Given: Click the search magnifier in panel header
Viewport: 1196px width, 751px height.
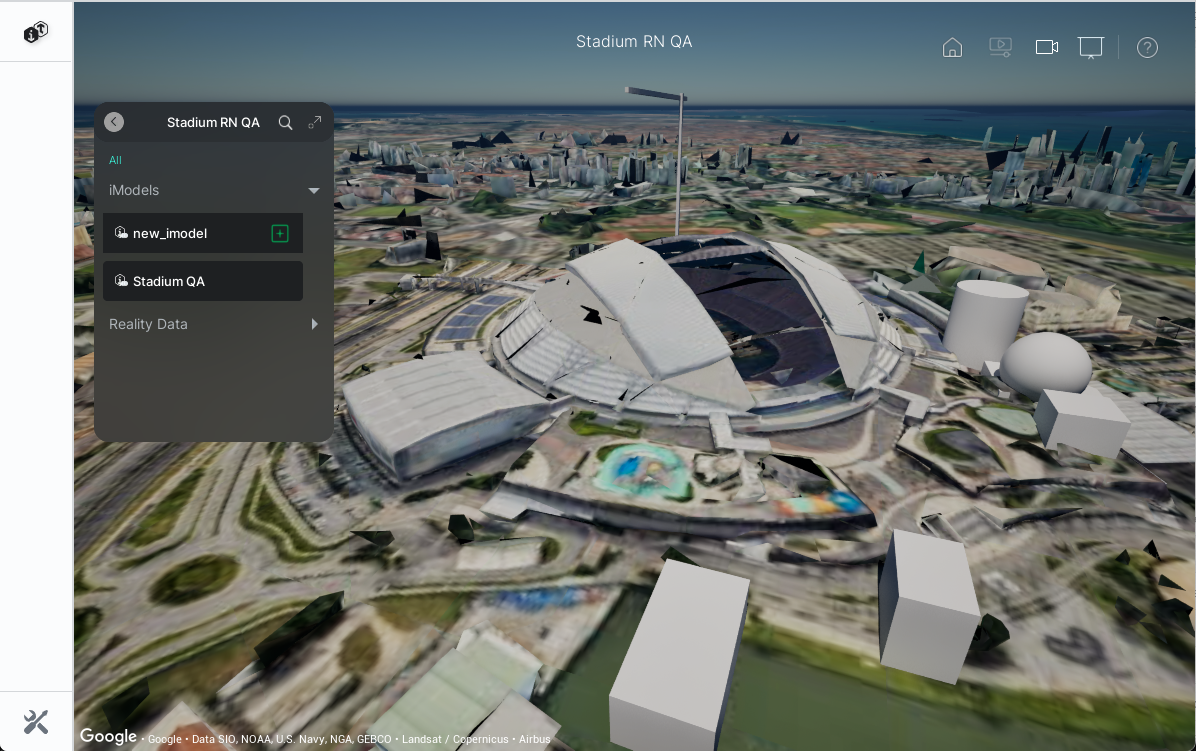Looking at the screenshot, I should (286, 122).
